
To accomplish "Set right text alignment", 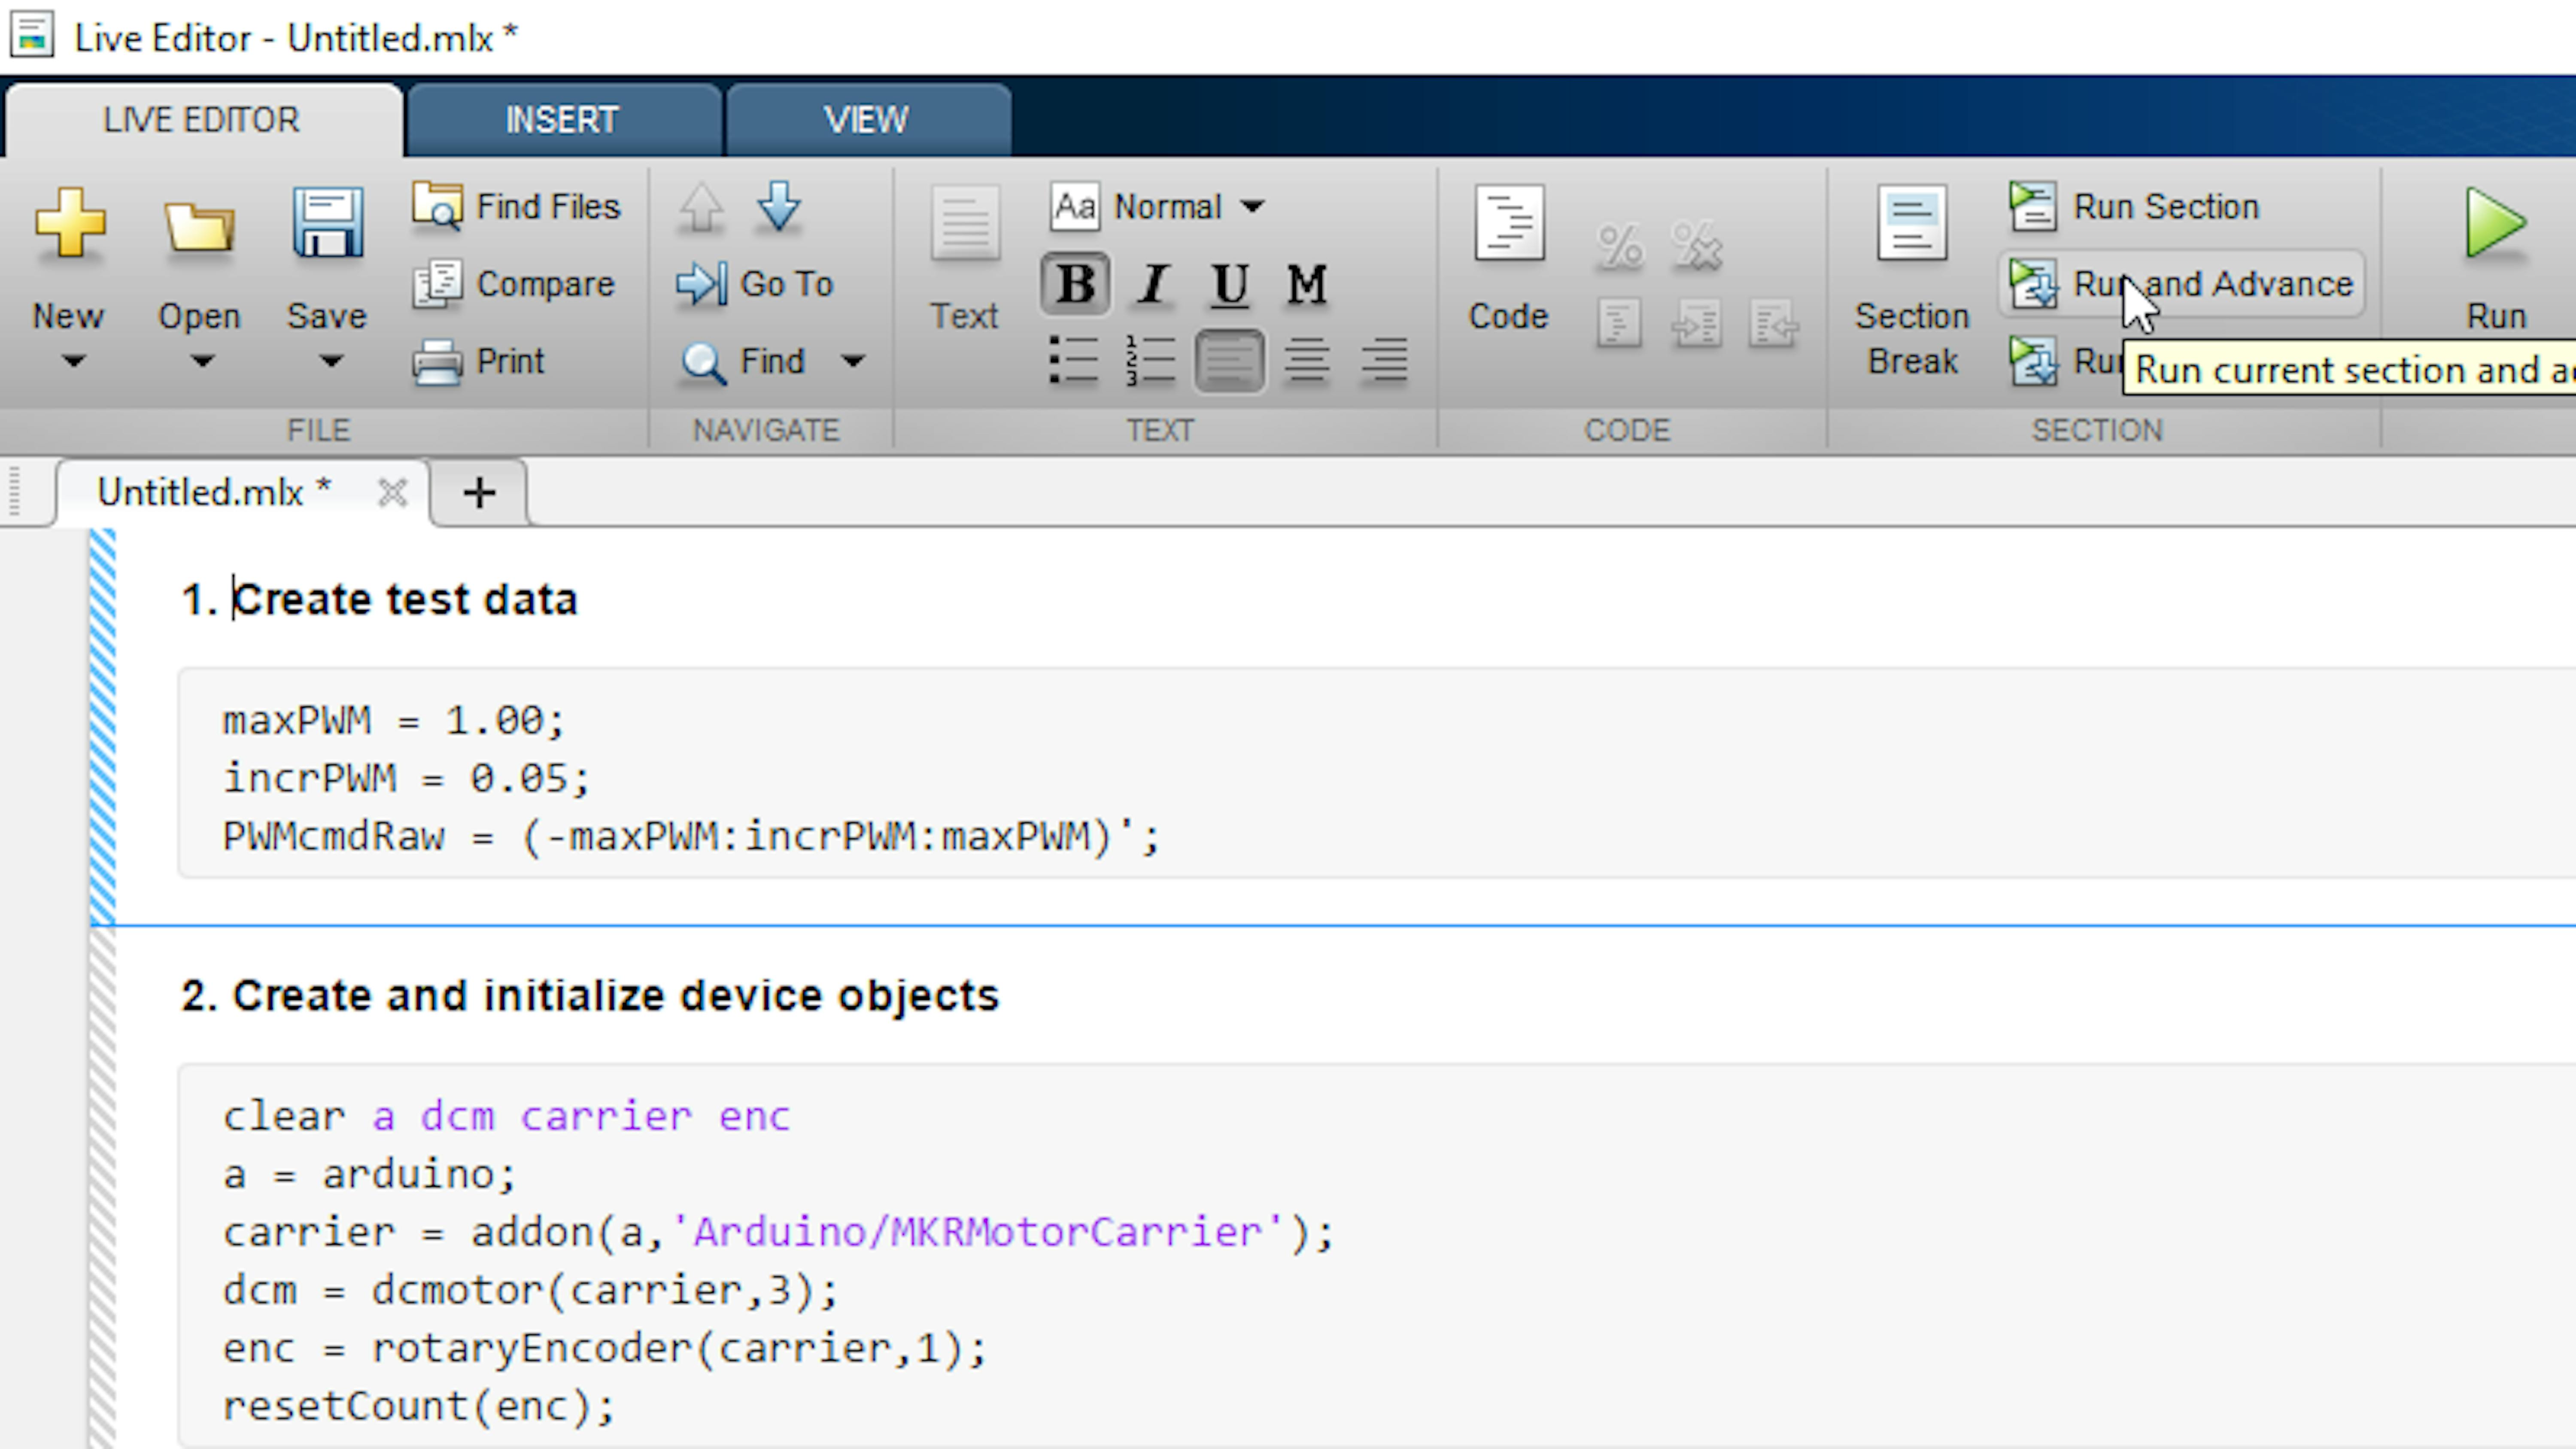I will (x=1385, y=361).
